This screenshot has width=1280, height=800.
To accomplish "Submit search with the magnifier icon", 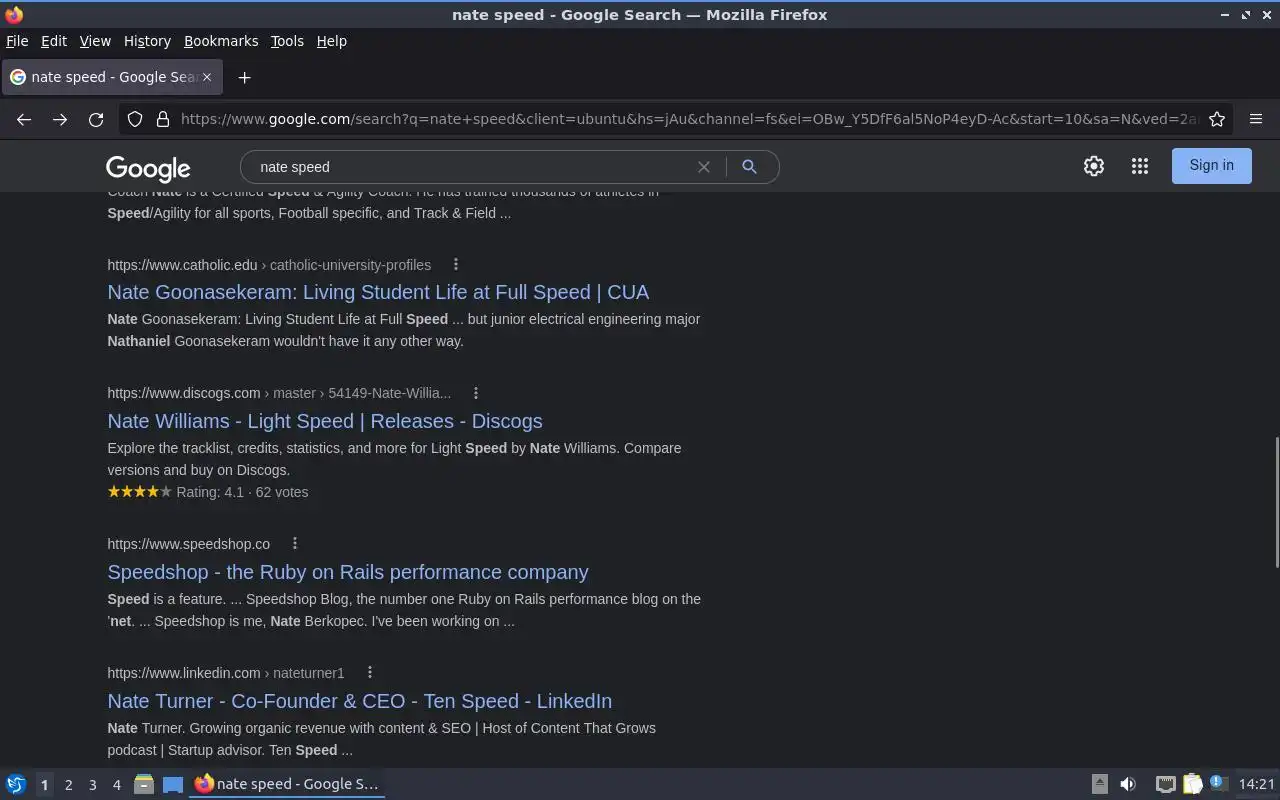I will [749, 167].
